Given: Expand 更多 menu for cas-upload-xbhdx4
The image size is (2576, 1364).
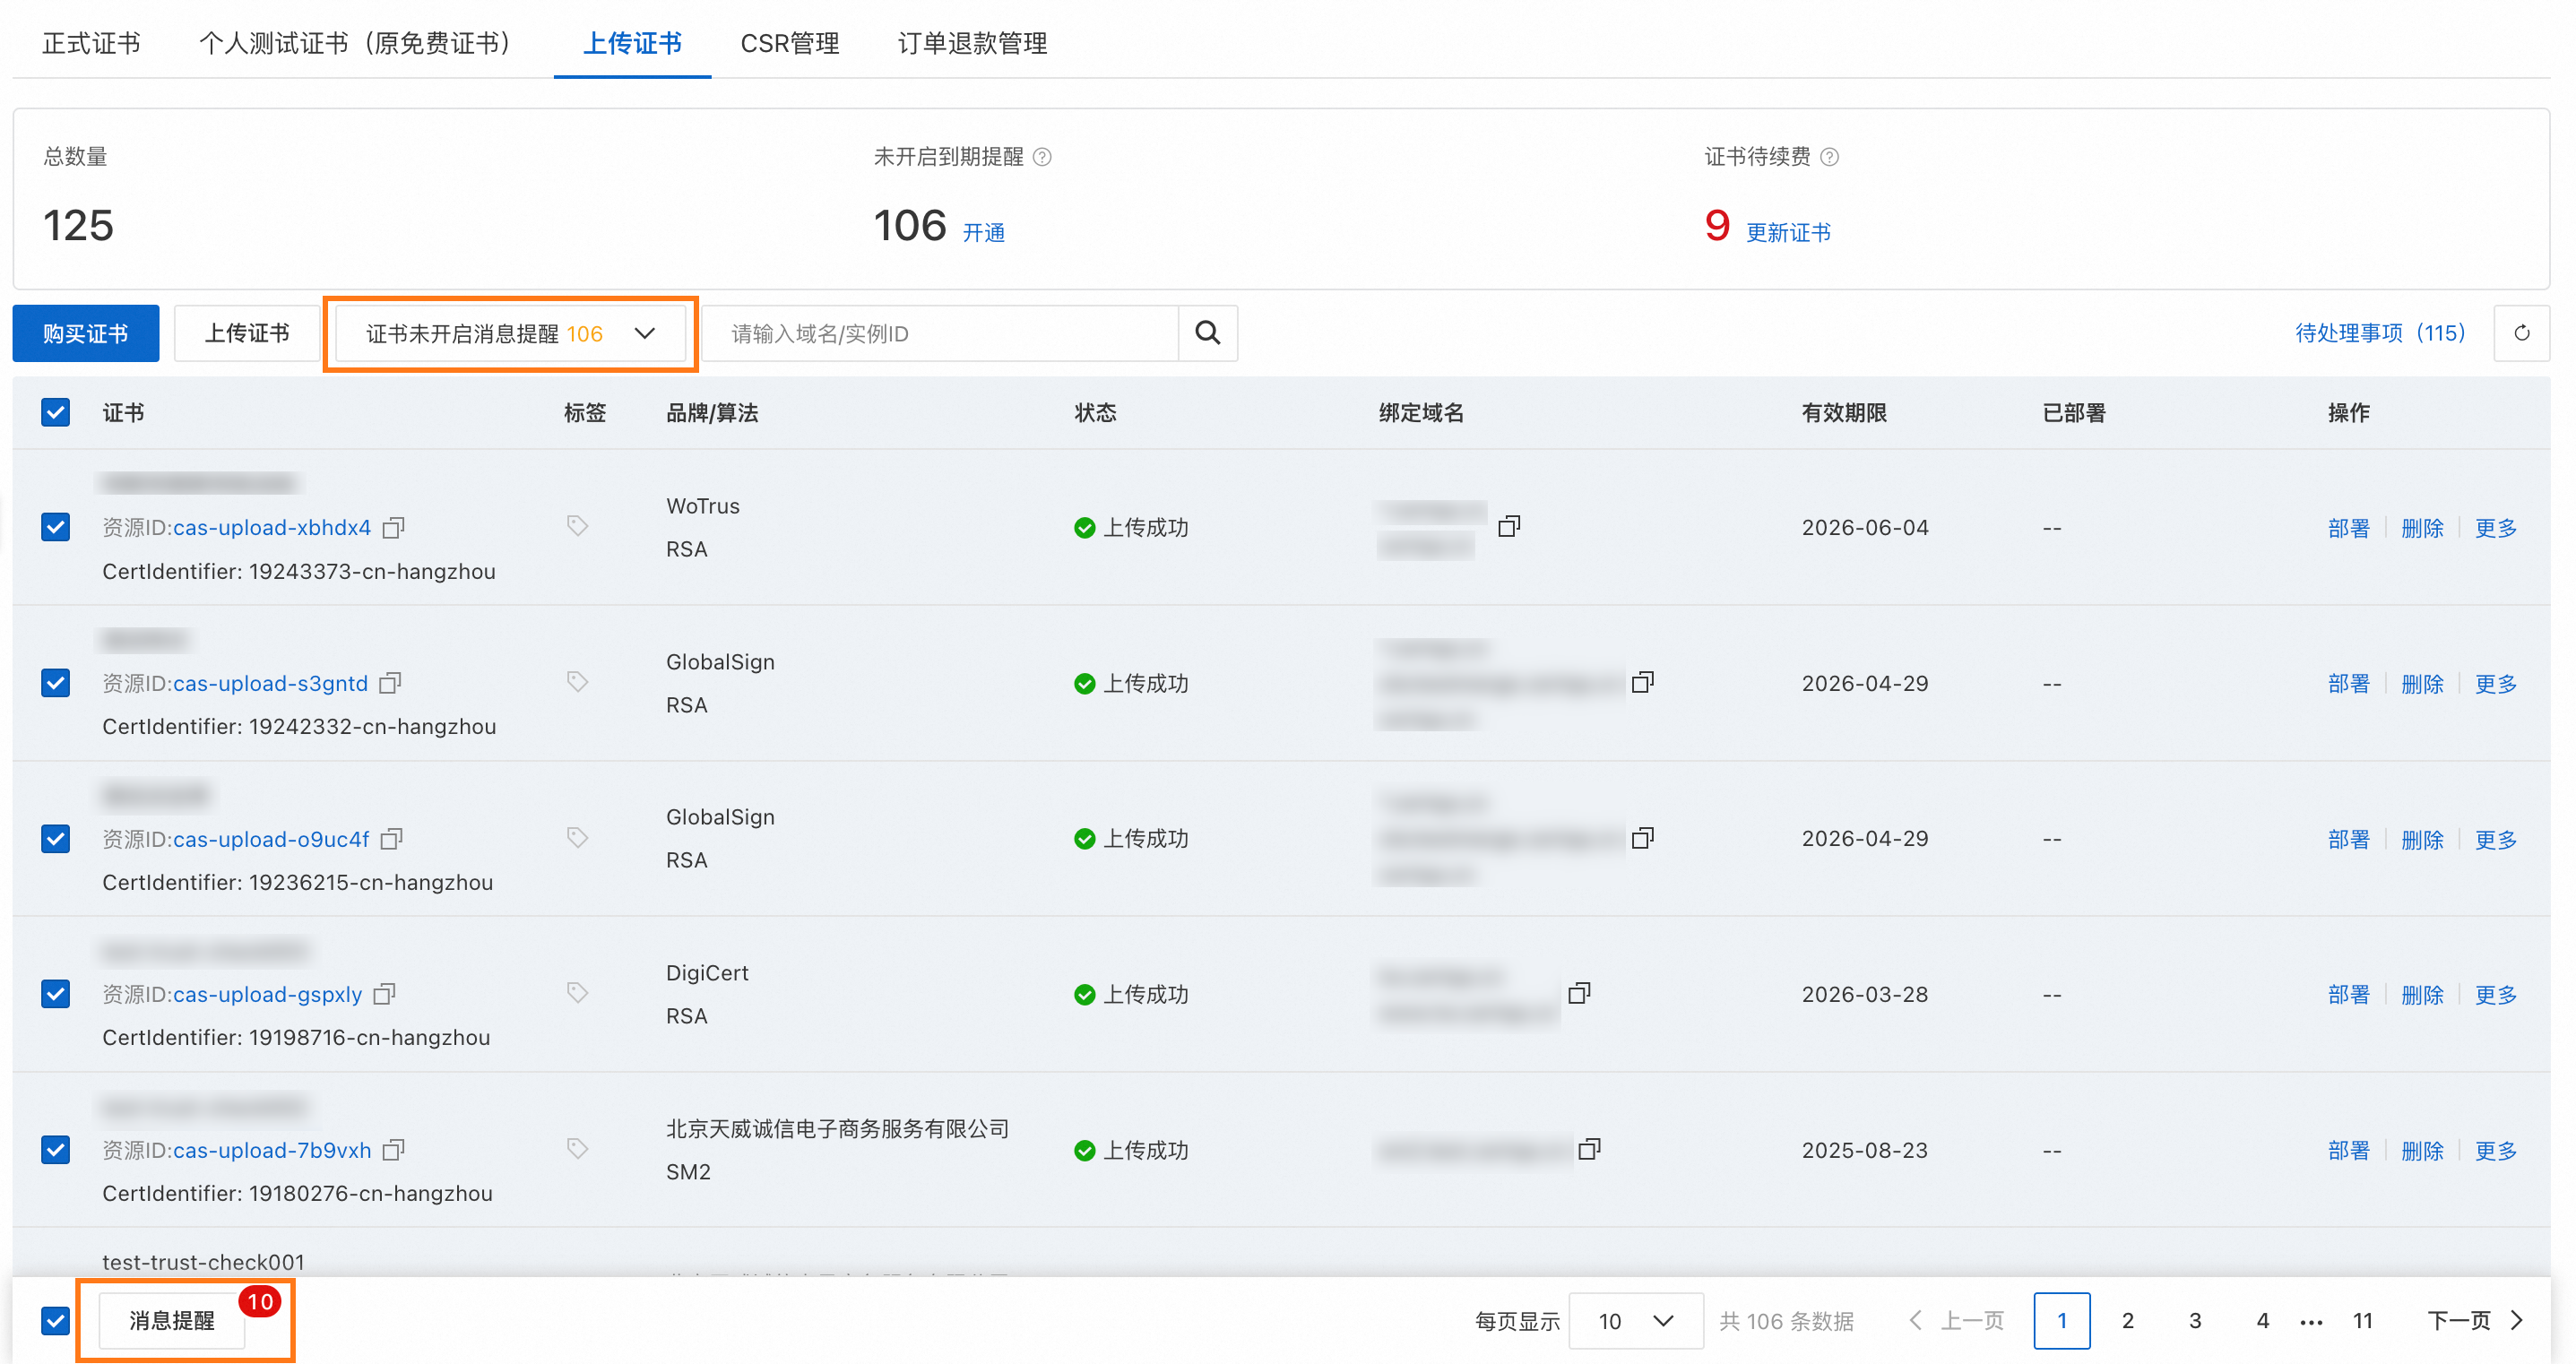Looking at the screenshot, I should click(2496, 528).
